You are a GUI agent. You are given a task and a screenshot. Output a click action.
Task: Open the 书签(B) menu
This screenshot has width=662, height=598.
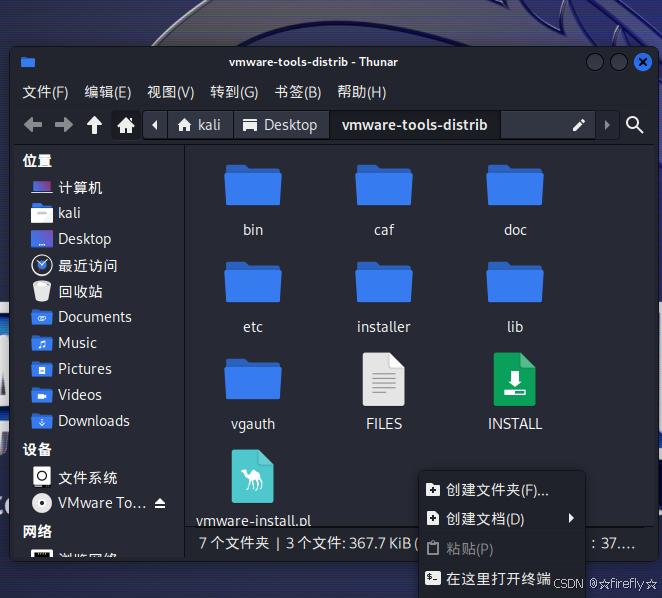pyautogui.click(x=298, y=92)
